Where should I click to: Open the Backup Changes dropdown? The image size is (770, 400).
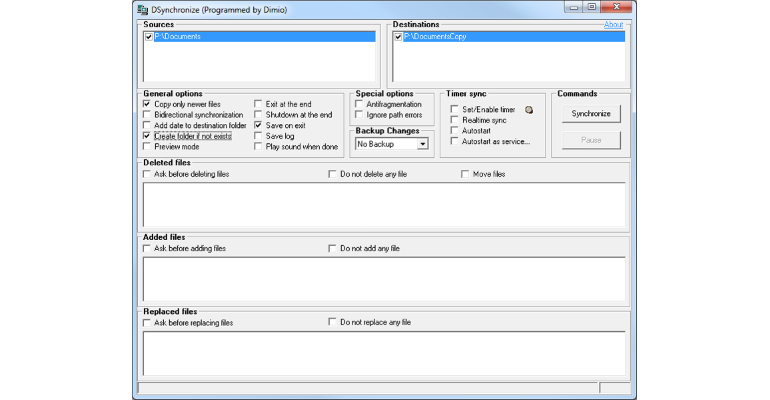click(422, 144)
